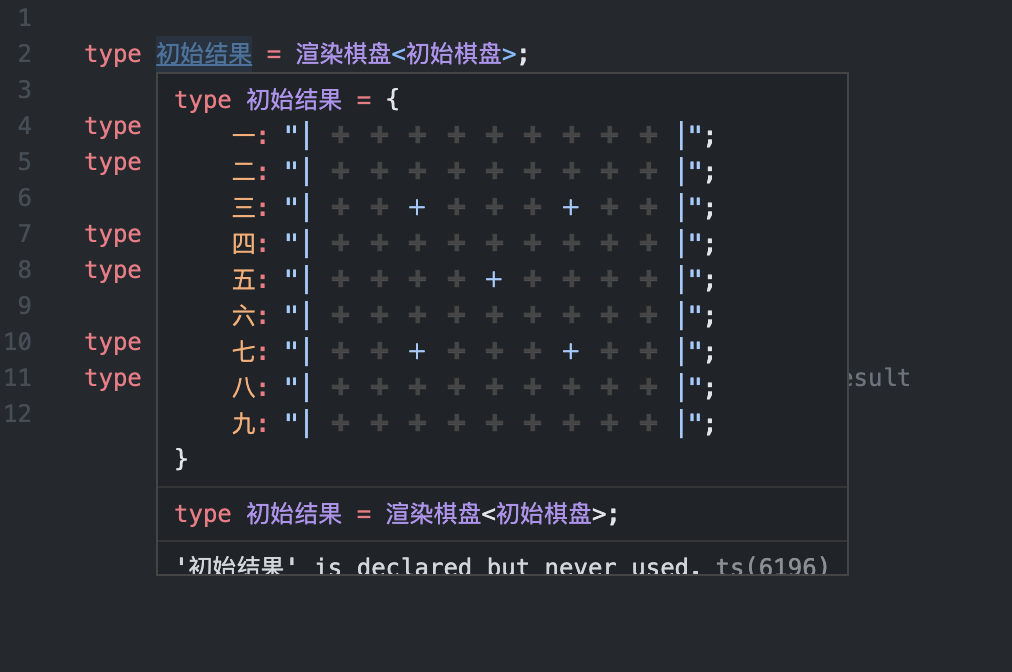Click 初始棋盘 generic argument on line 2
1012x672 pixels.
(454, 54)
